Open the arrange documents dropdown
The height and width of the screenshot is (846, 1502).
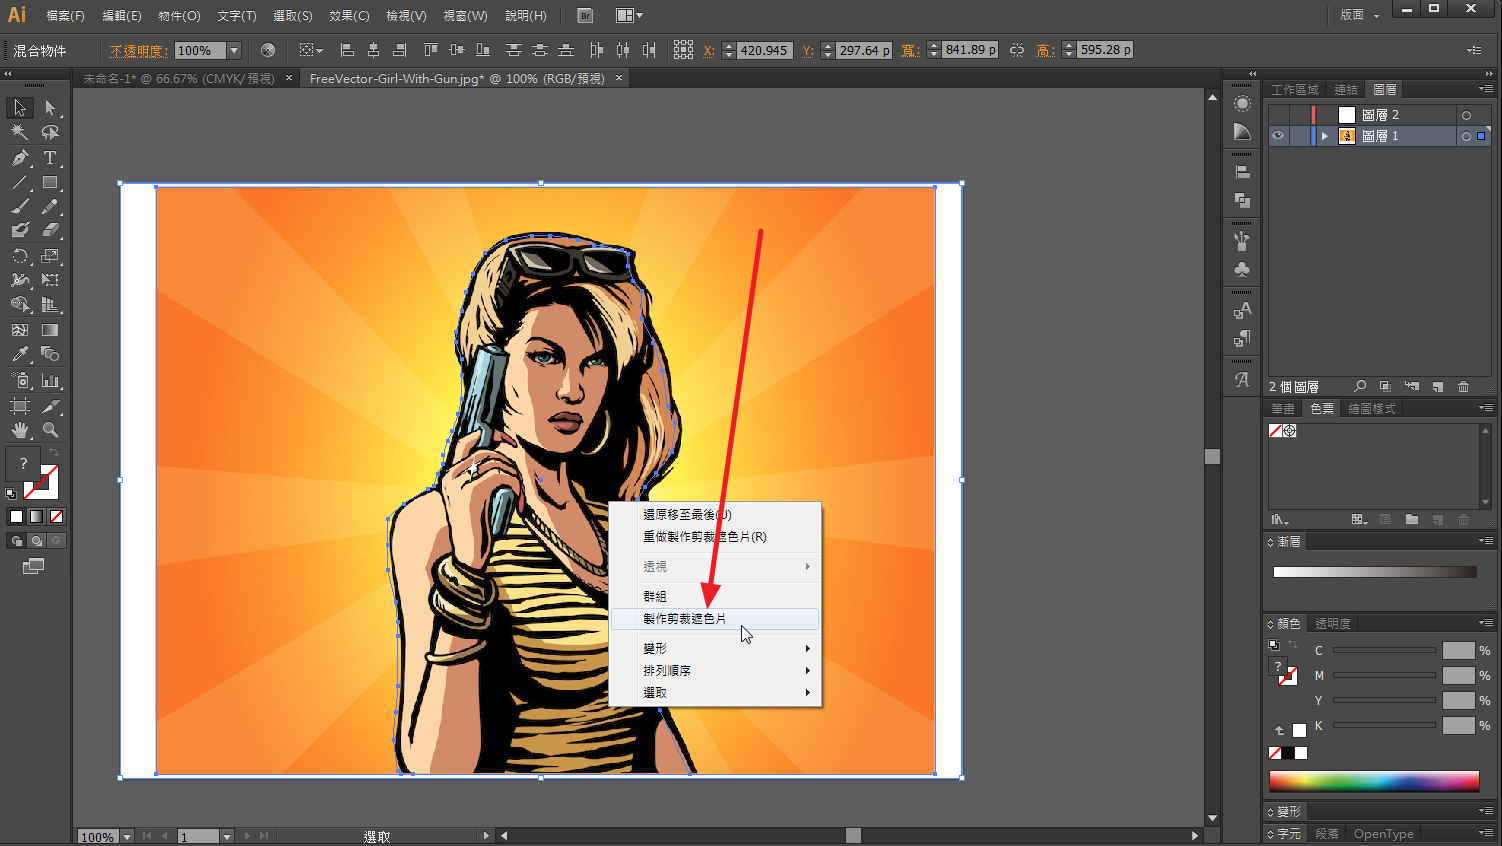[629, 15]
